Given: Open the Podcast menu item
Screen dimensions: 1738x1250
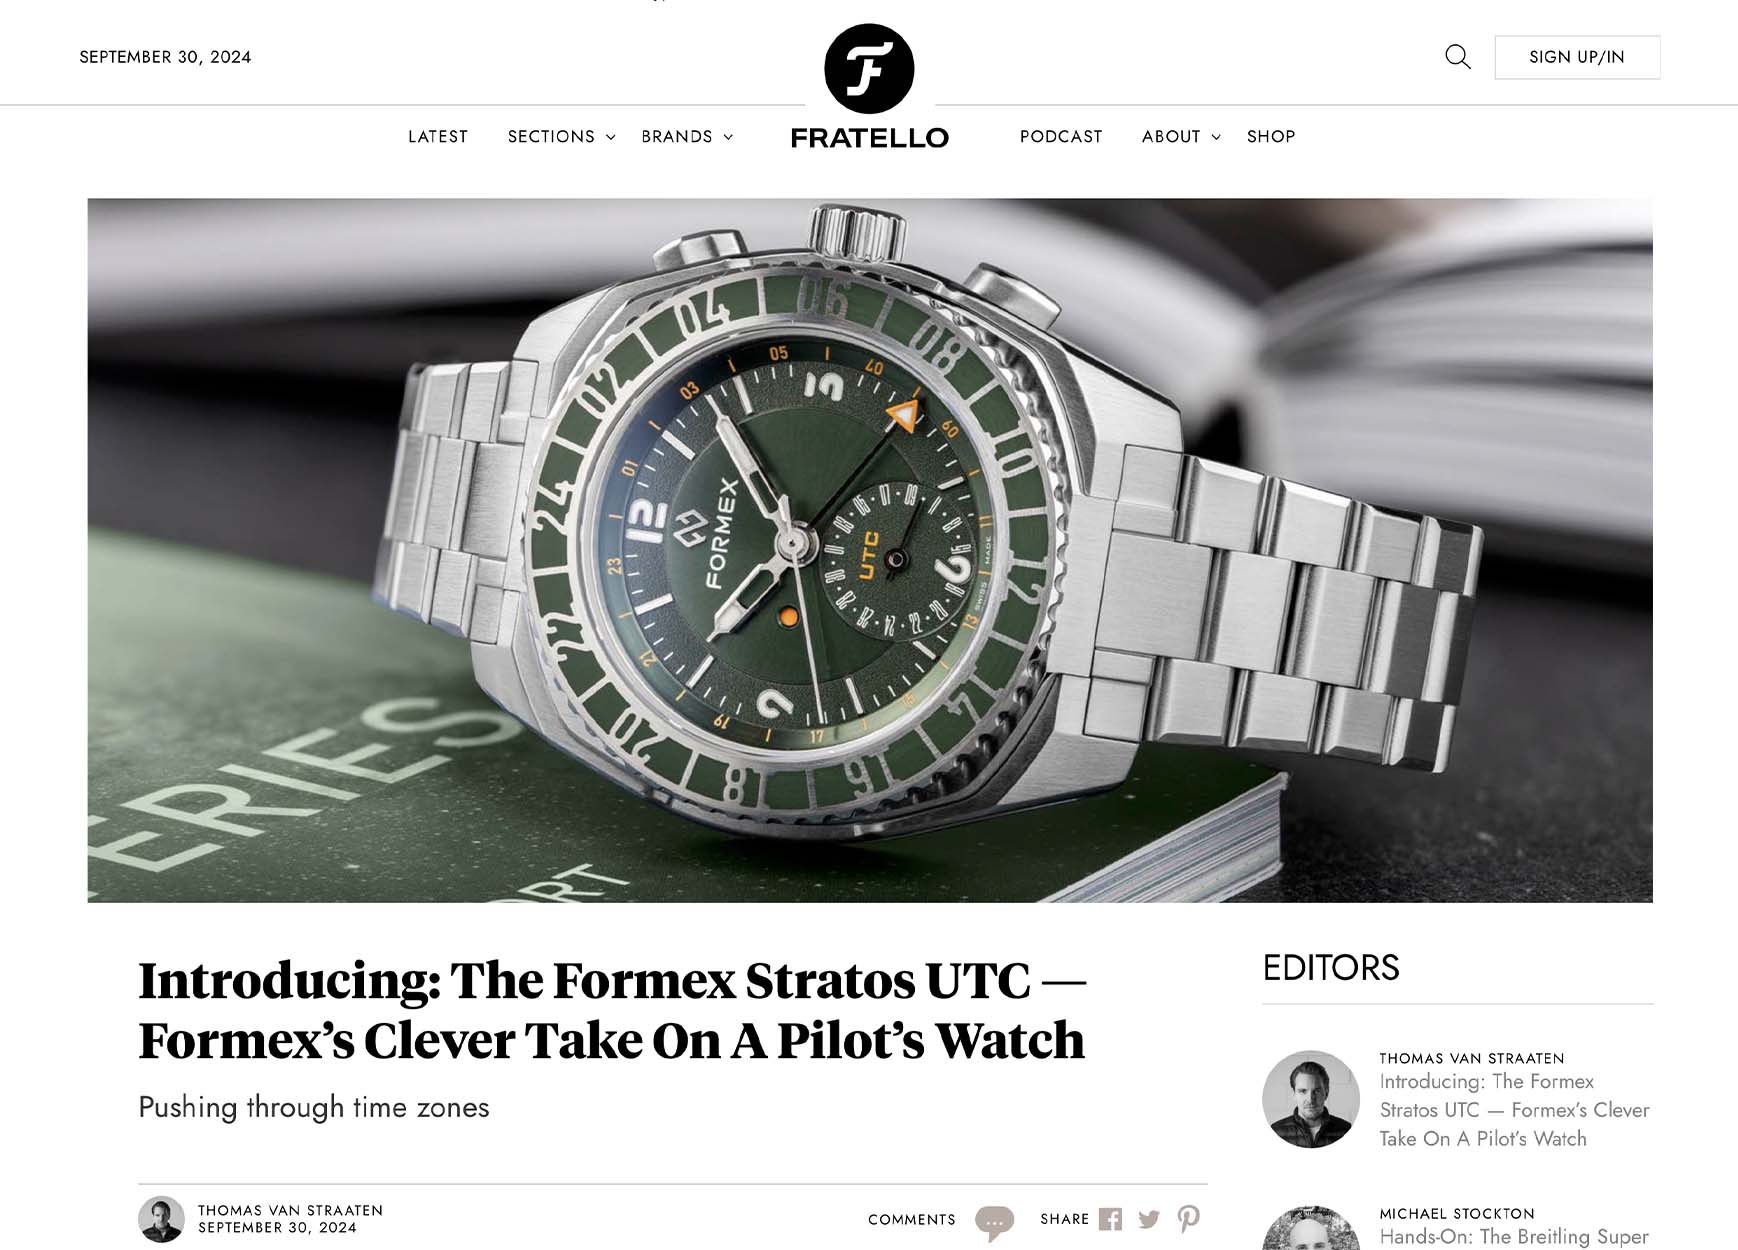Looking at the screenshot, I should click(1061, 136).
